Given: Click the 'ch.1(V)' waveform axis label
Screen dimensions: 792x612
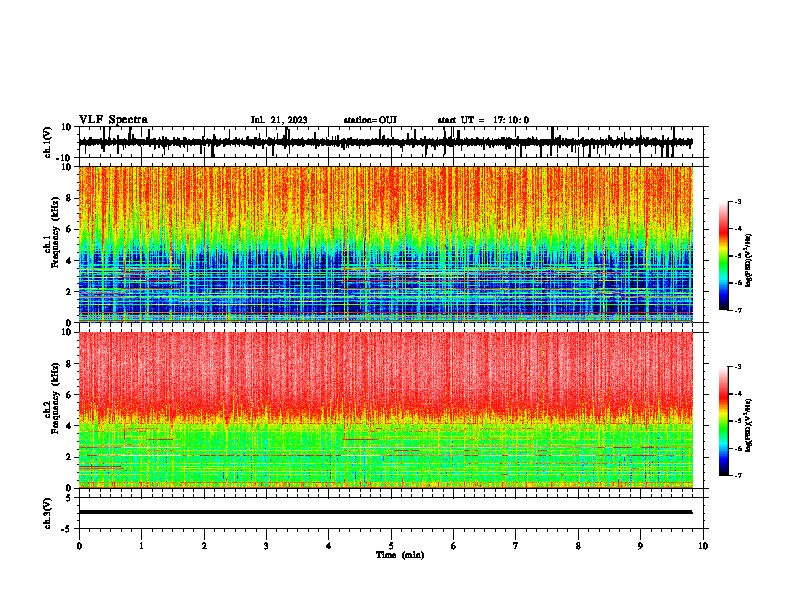Looking at the screenshot, I should tap(48, 142).
